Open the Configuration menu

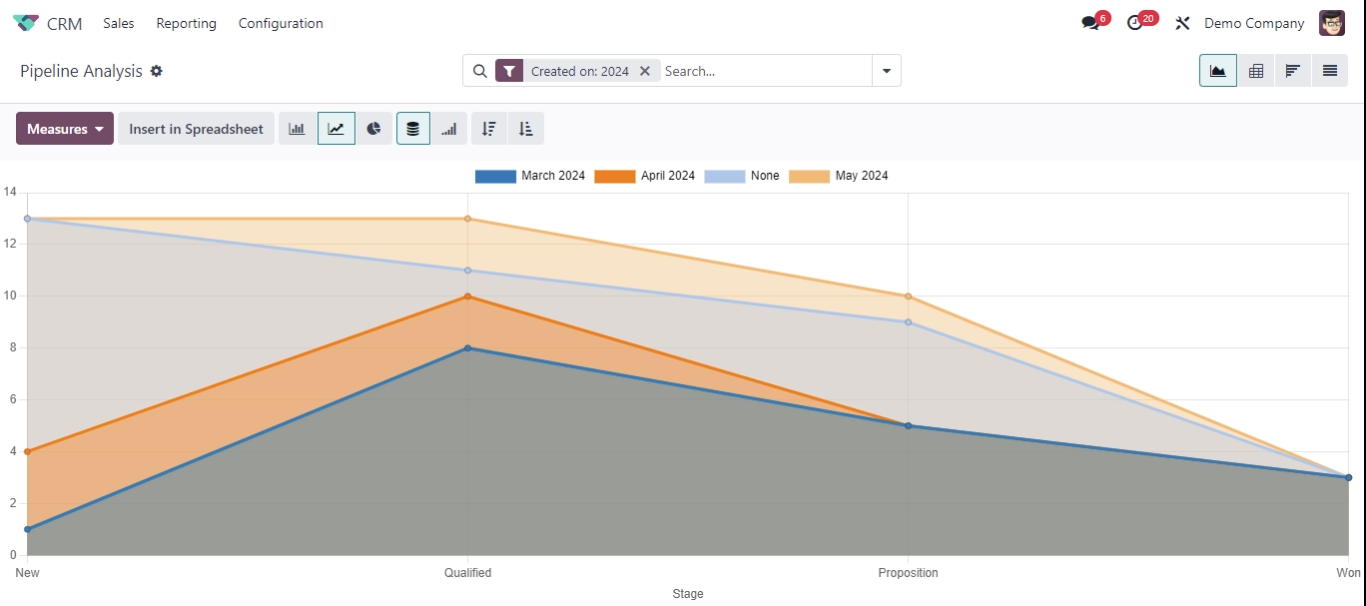[280, 23]
